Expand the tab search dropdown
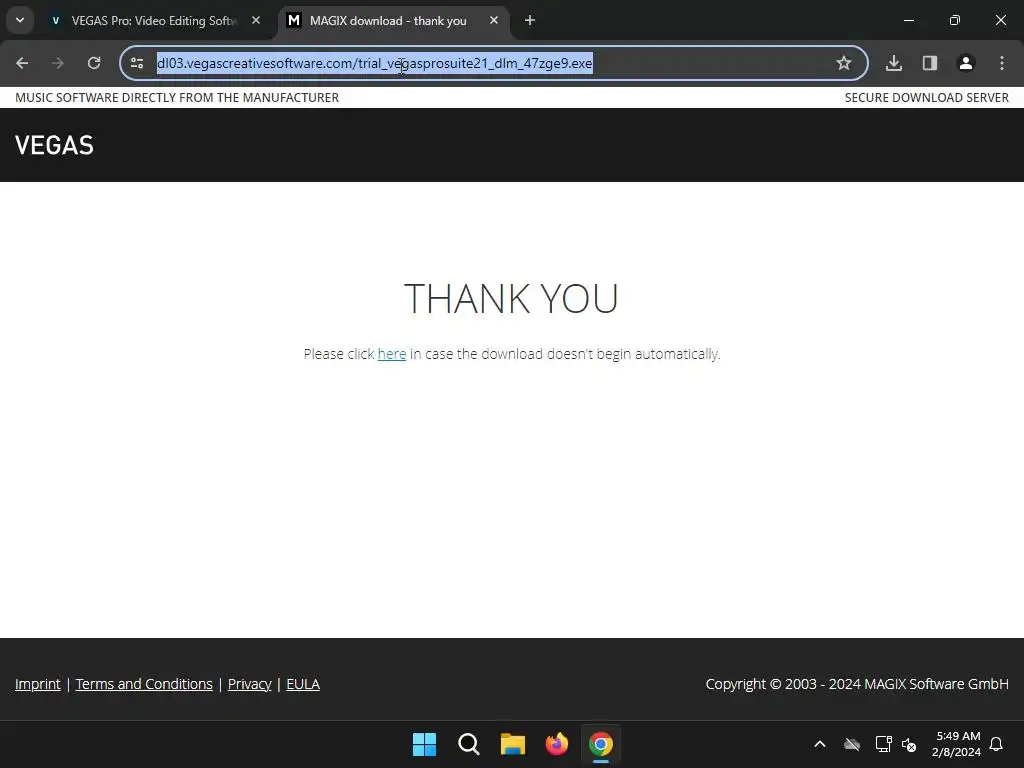1024x768 pixels. click(x=20, y=20)
